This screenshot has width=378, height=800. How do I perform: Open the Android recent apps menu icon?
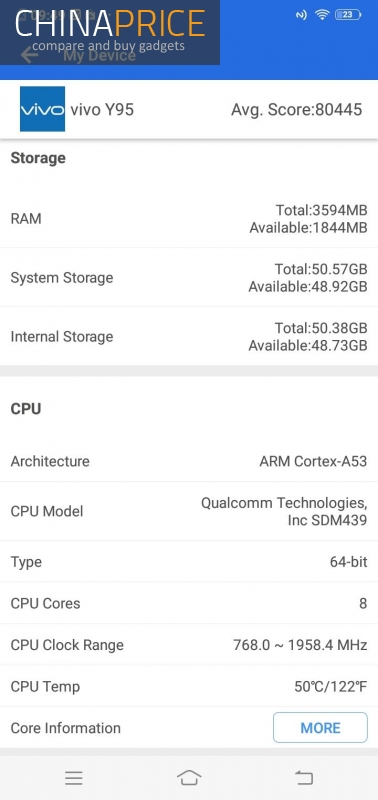click(74, 778)
